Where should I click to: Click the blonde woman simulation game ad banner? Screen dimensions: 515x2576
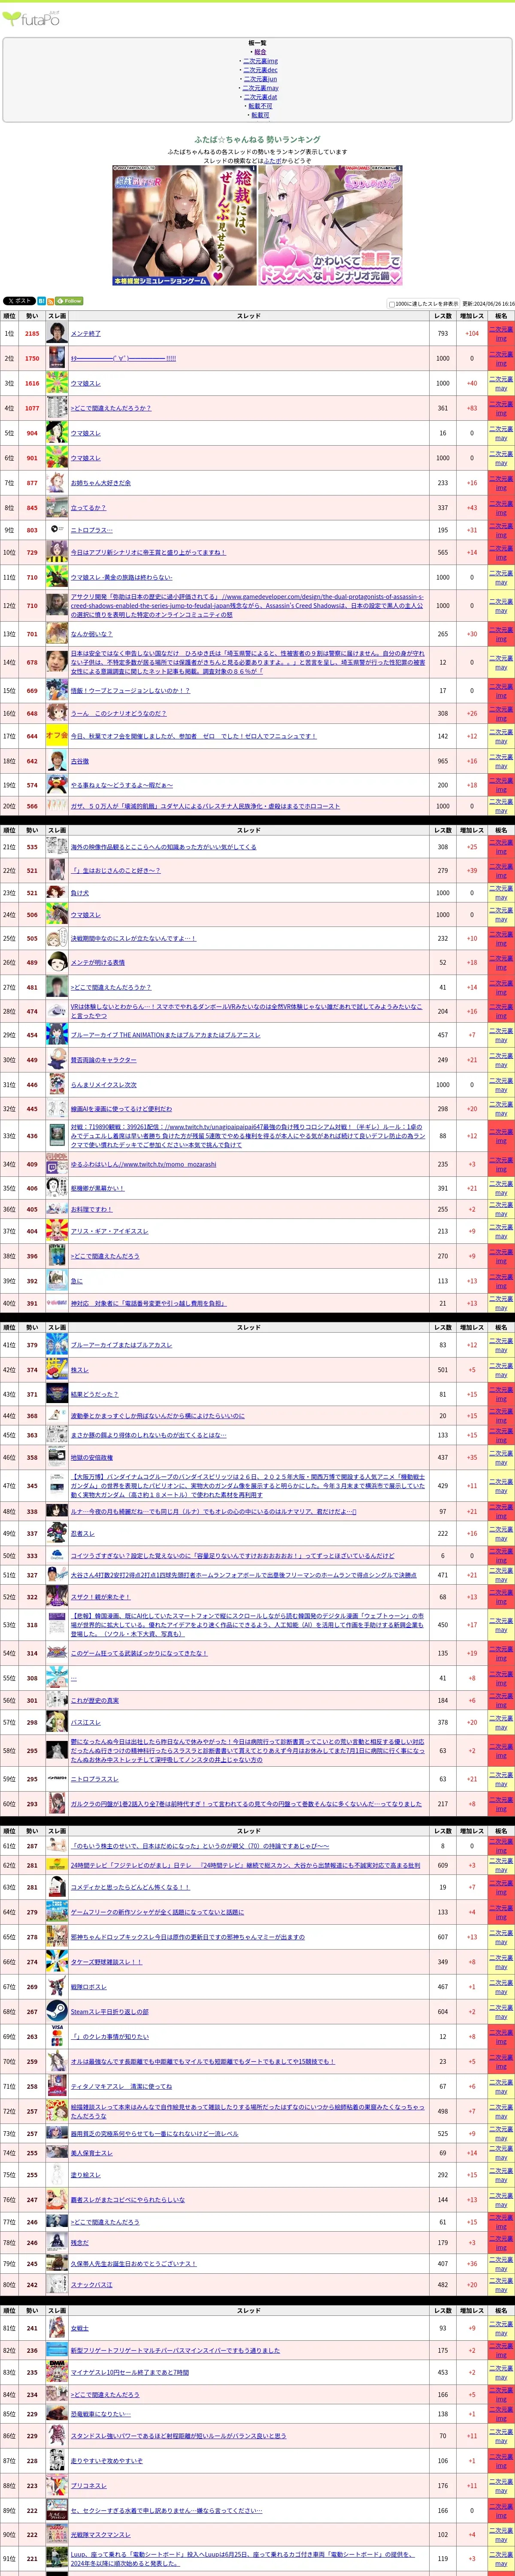click(184, 226)
